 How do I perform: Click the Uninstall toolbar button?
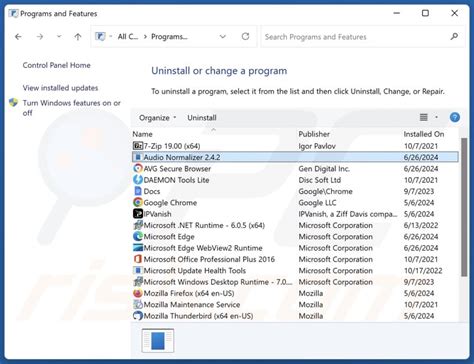pyautogui.click(x=202, y=118)
